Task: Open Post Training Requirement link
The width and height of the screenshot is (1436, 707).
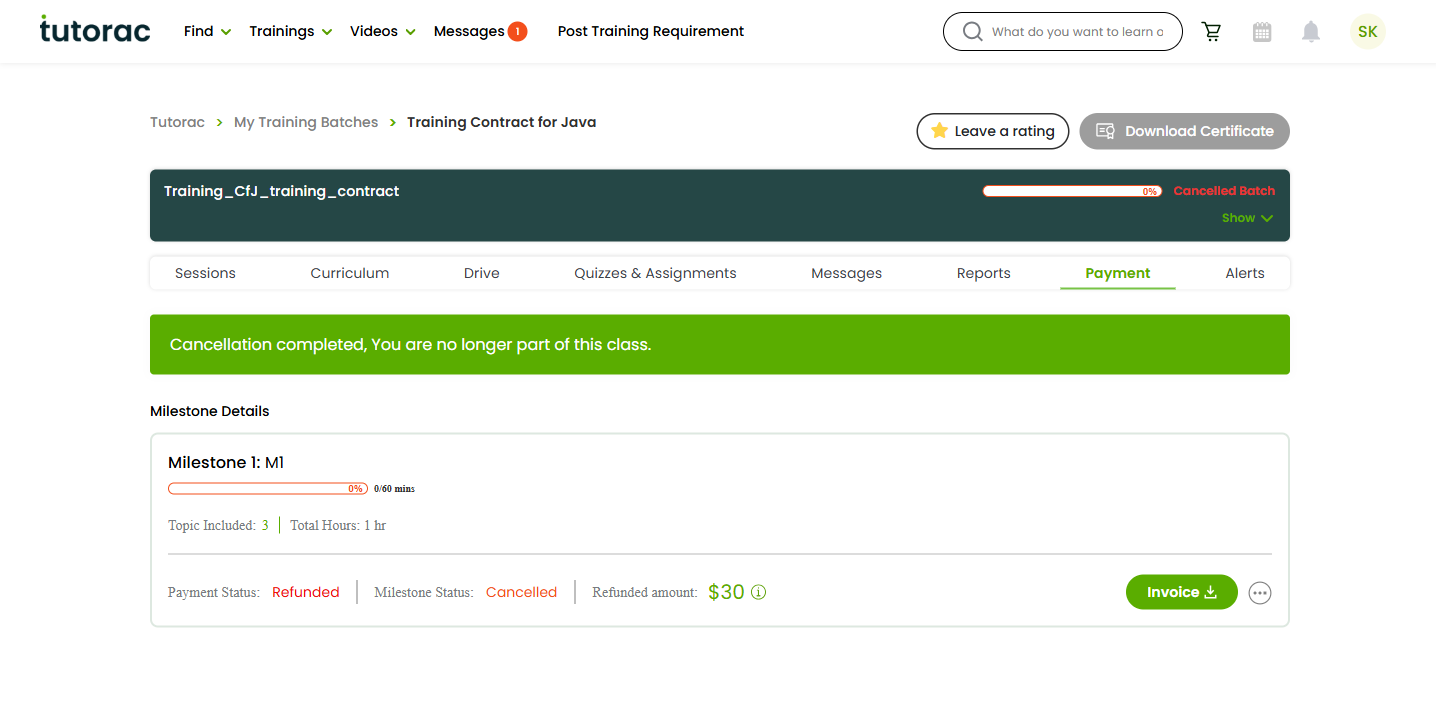Action: [x=651, y=32]
